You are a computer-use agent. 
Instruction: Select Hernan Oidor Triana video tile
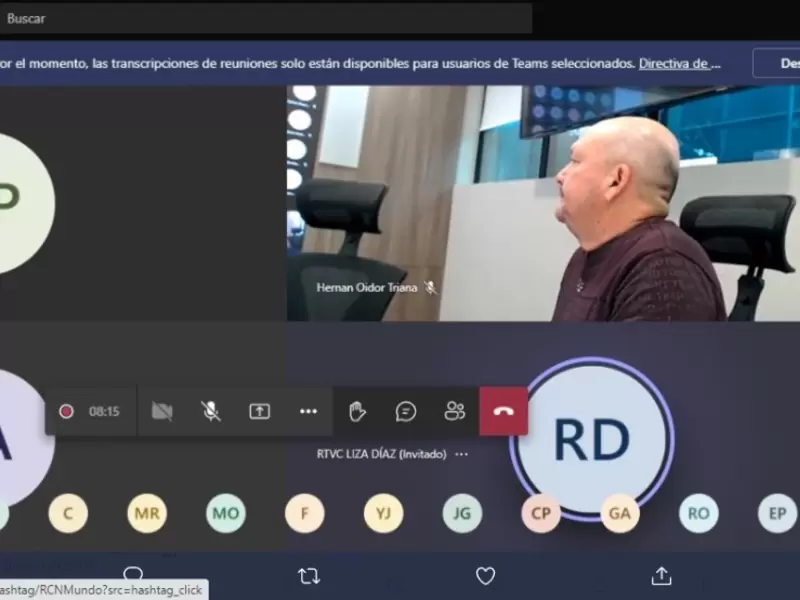pyautogui.click(x=543, y=203)
